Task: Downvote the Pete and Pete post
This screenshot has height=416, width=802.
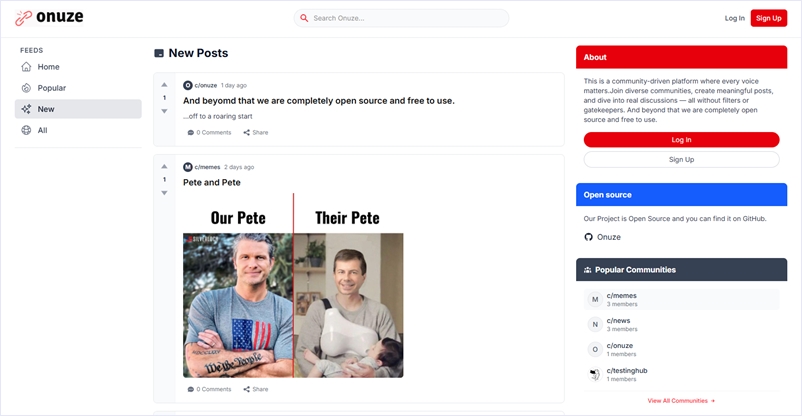Action: tap(164, 193)
